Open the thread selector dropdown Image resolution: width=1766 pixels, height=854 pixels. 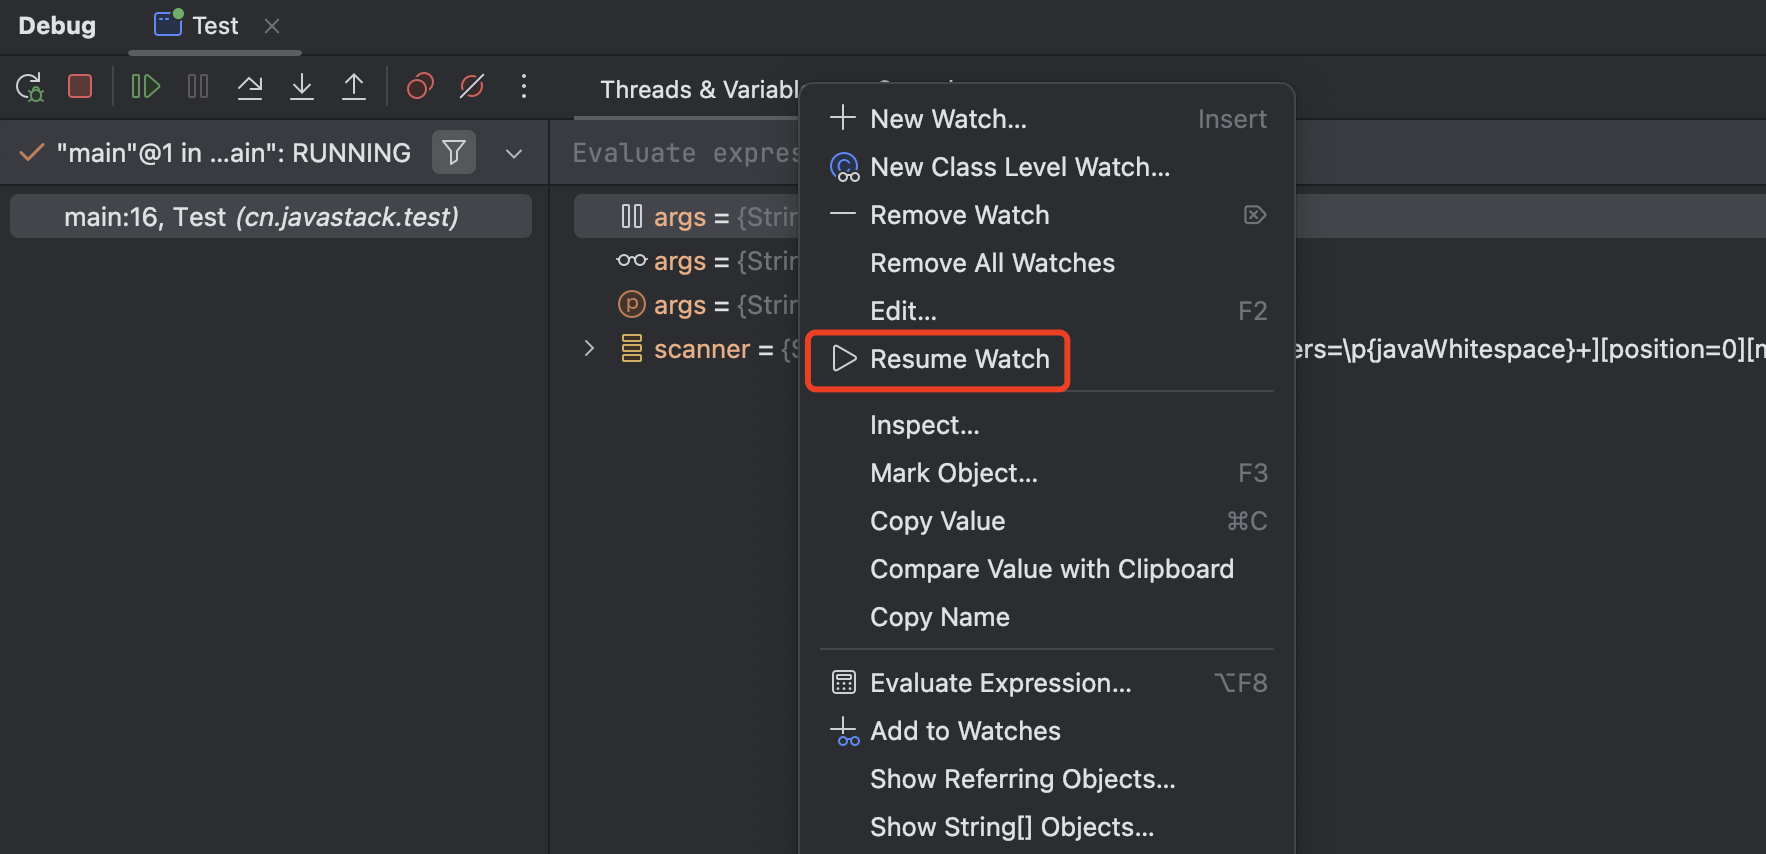514,154
